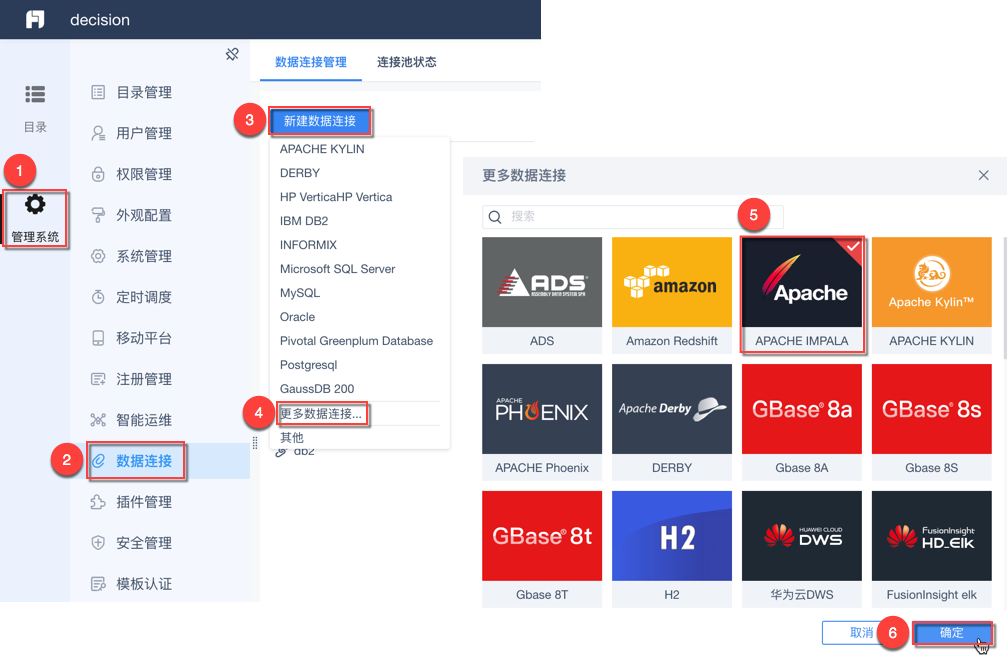Choose Microsoft SQL Server option
This screenshot has width=1007, height=655.
pos(337,269)
